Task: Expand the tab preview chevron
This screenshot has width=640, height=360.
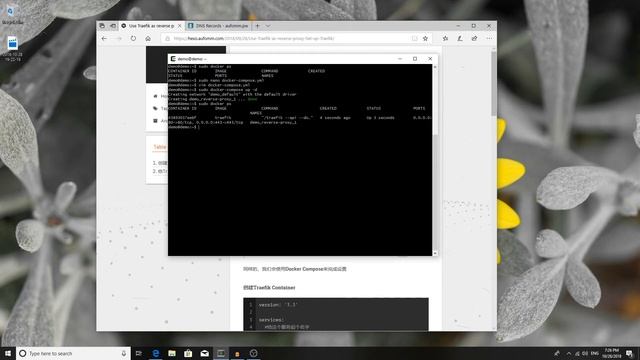Action: point(268,26)
